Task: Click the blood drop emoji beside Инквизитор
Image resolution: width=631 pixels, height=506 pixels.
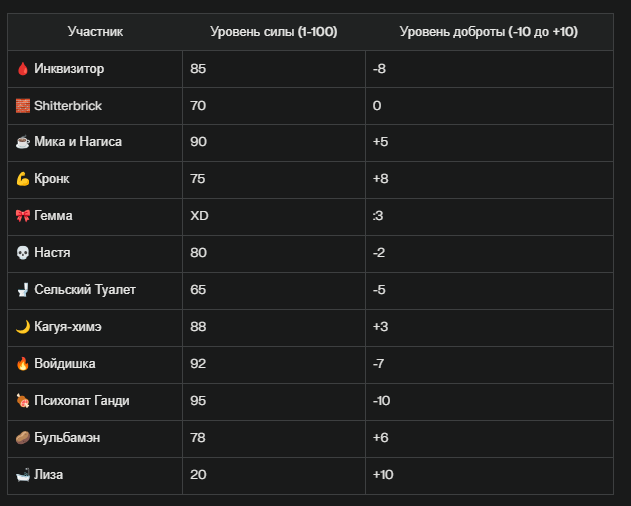Action: [23, 69]
